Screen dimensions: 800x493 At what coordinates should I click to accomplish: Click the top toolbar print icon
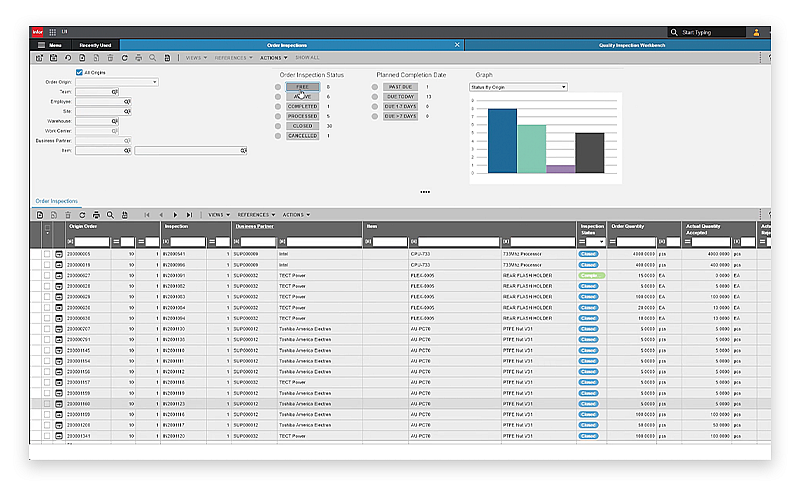click(137, 57)
